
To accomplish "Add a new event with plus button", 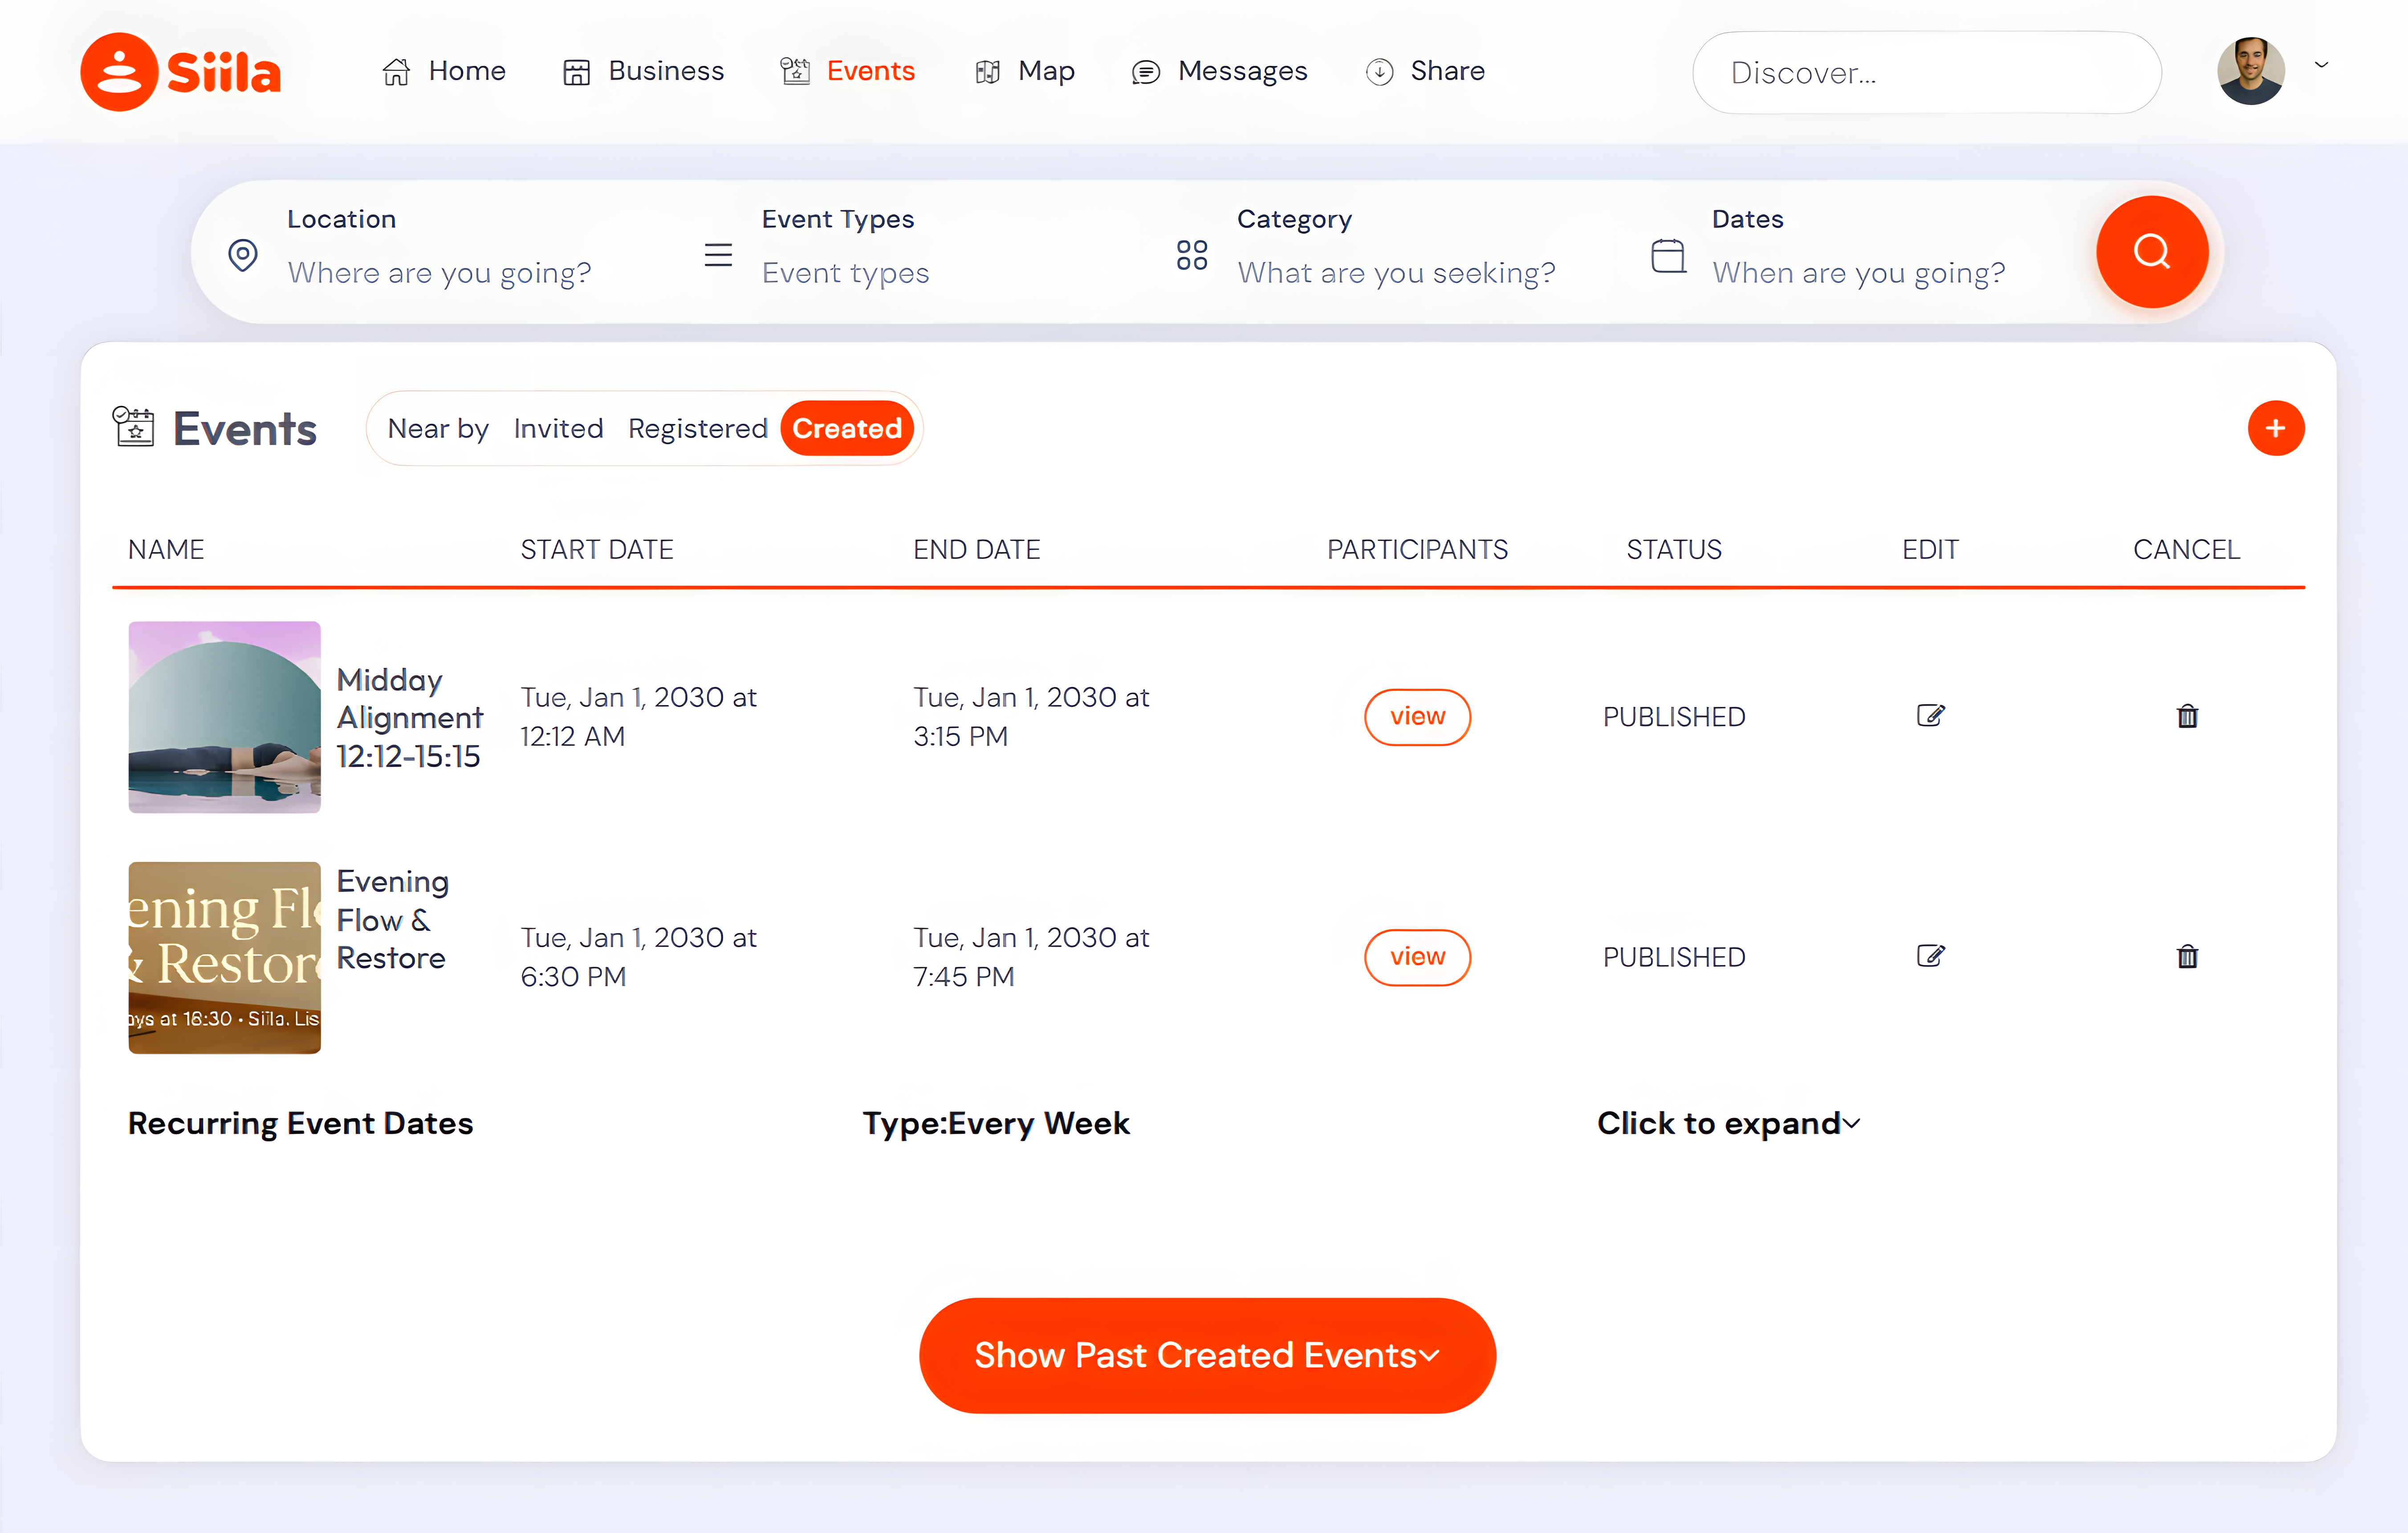I will click(x=2276, y=428).
